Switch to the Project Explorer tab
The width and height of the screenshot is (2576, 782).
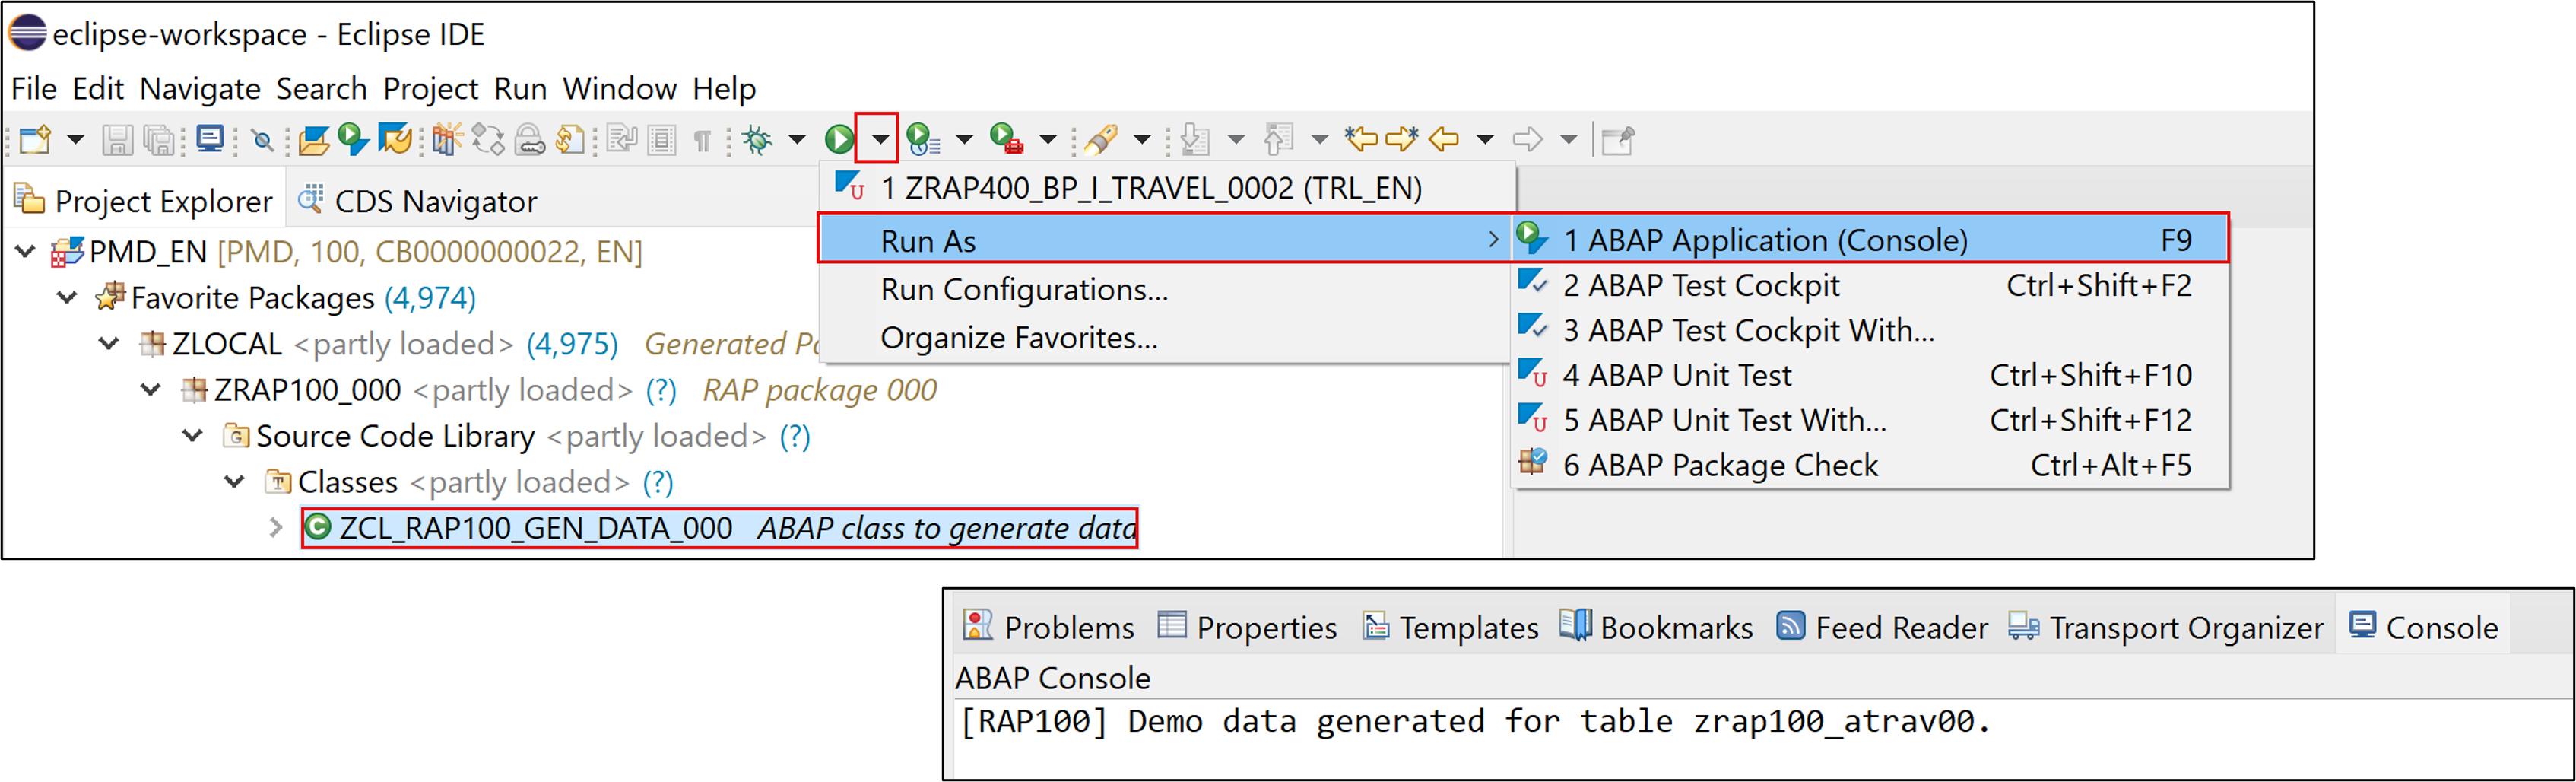(144, 201)
